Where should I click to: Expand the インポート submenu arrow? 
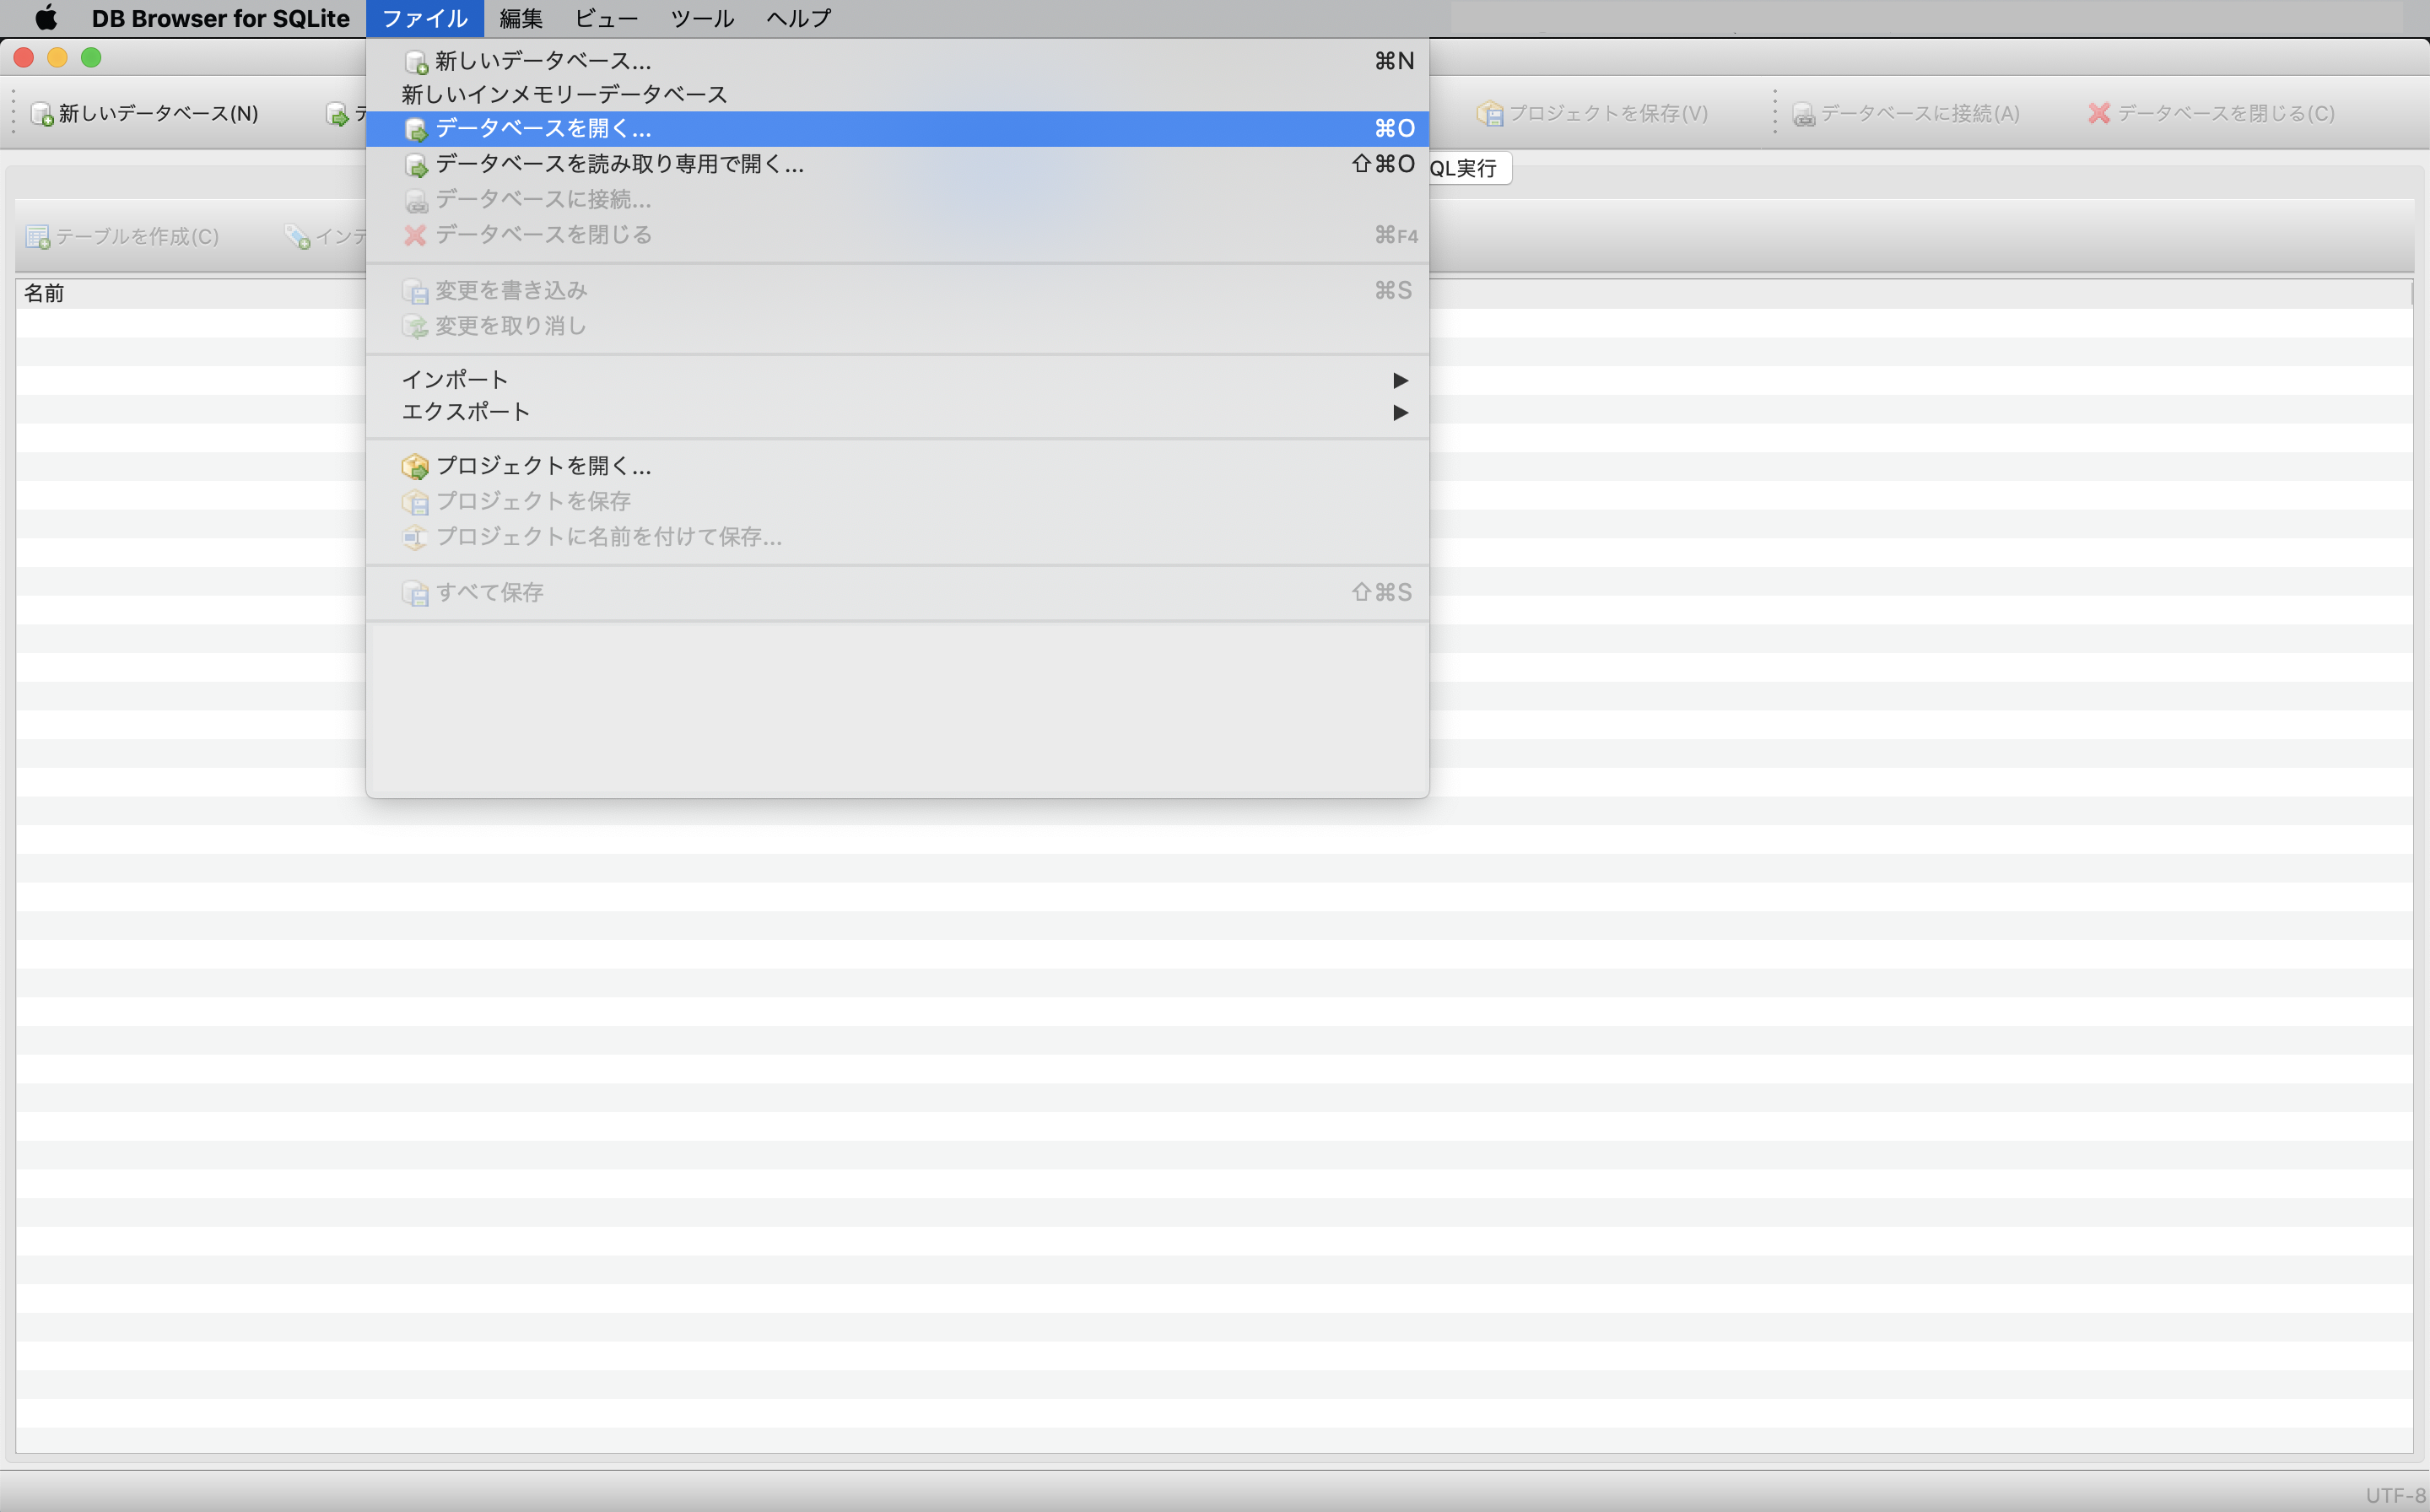1400,380
